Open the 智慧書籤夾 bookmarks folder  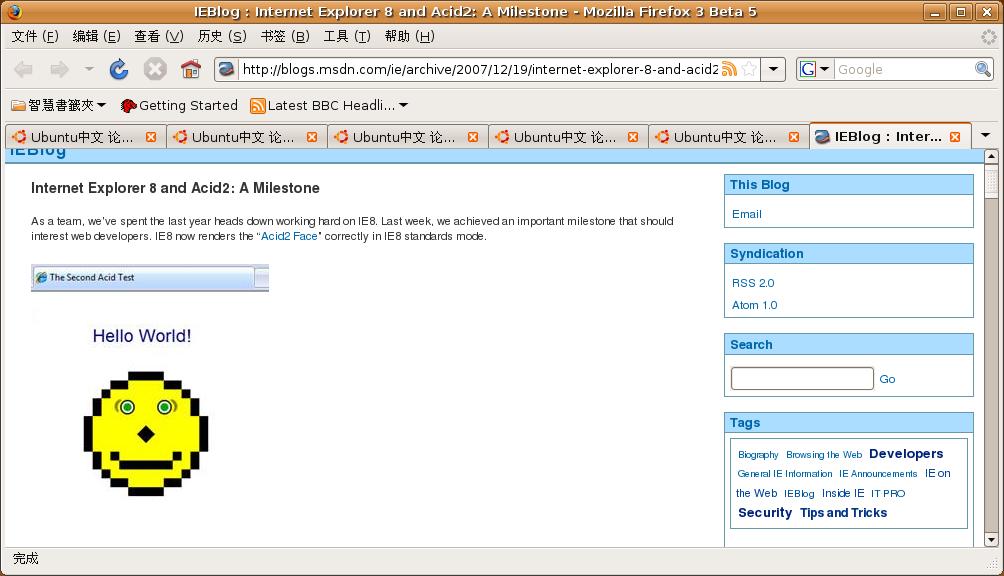point(58,105)
